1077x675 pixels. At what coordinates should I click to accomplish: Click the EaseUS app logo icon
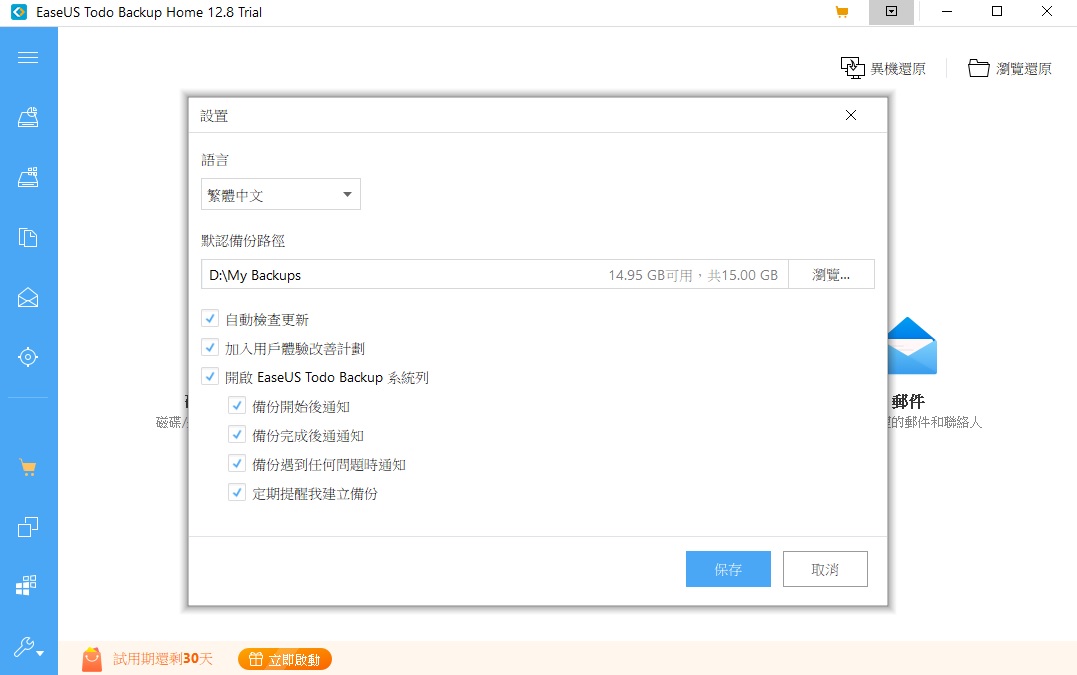[19, 12]
